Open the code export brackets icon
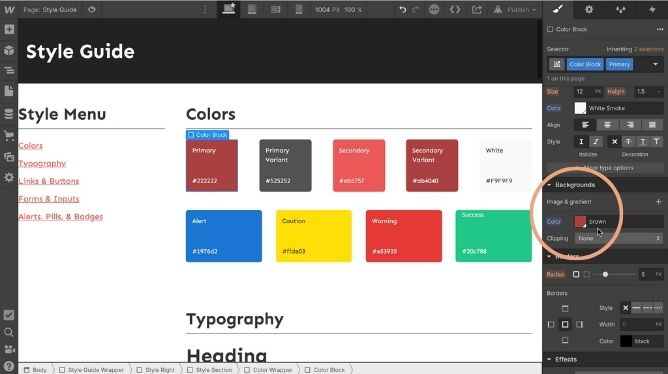The width and height of the screenshot is (668, 374). point(455,9)
